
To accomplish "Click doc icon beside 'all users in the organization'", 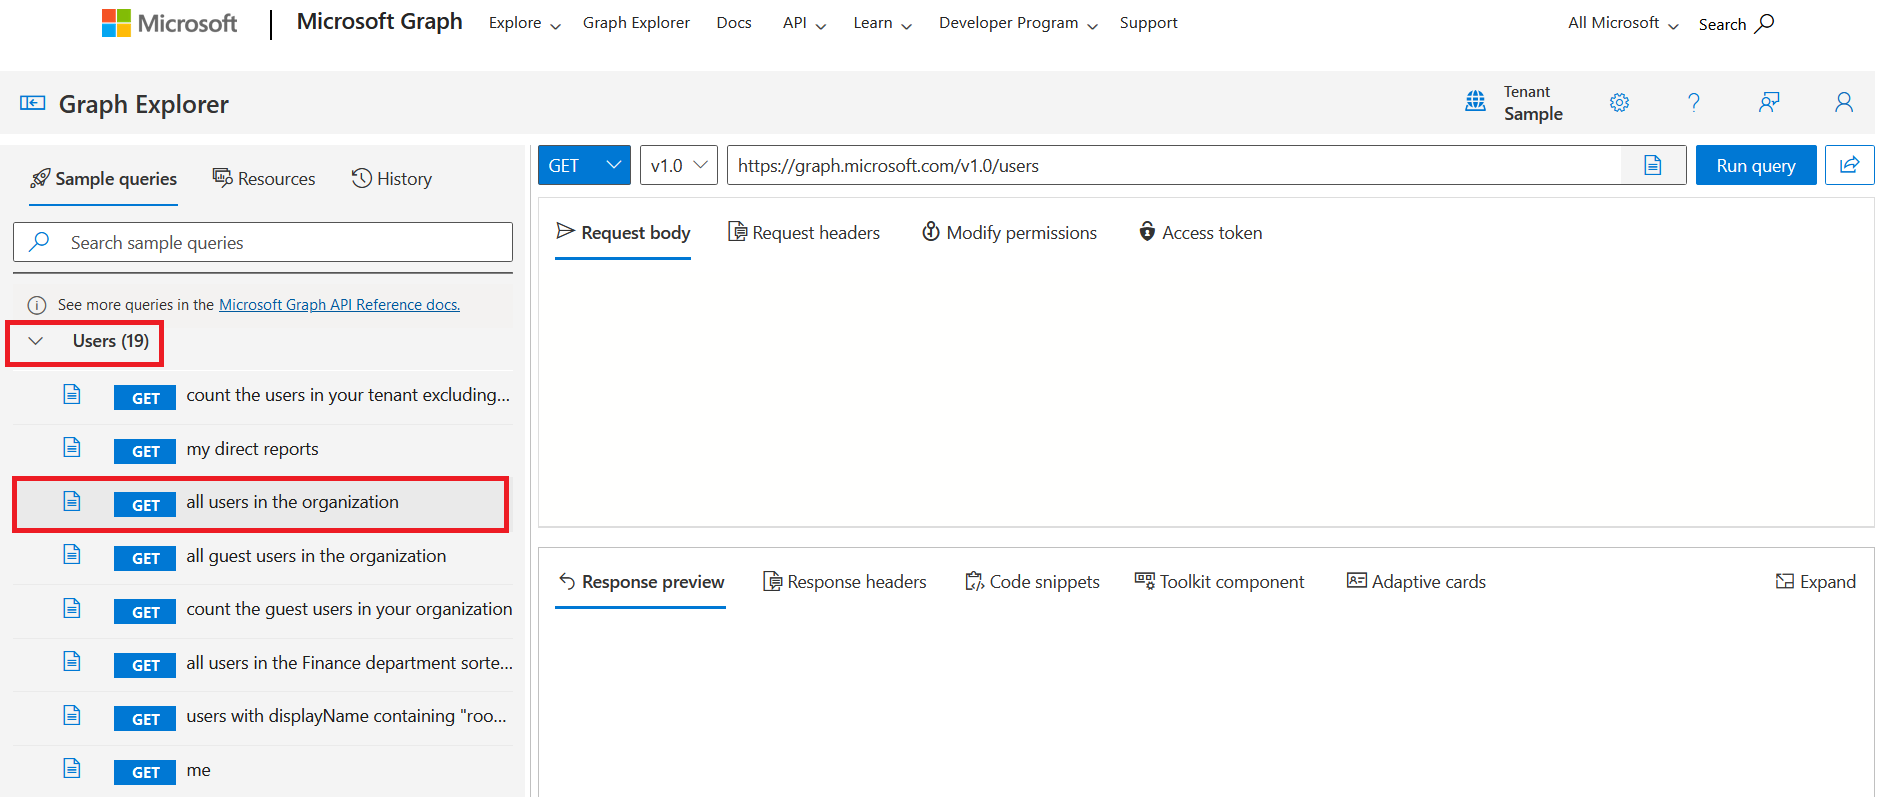I will click(x=72, y=501).
